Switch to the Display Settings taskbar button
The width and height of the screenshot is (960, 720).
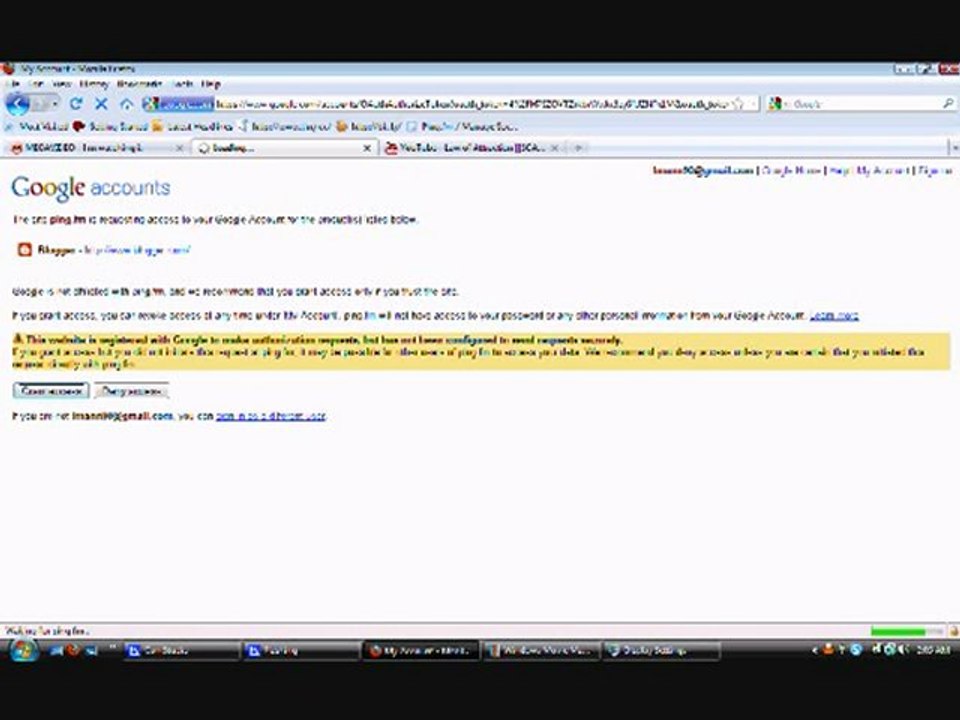[661, 650]
